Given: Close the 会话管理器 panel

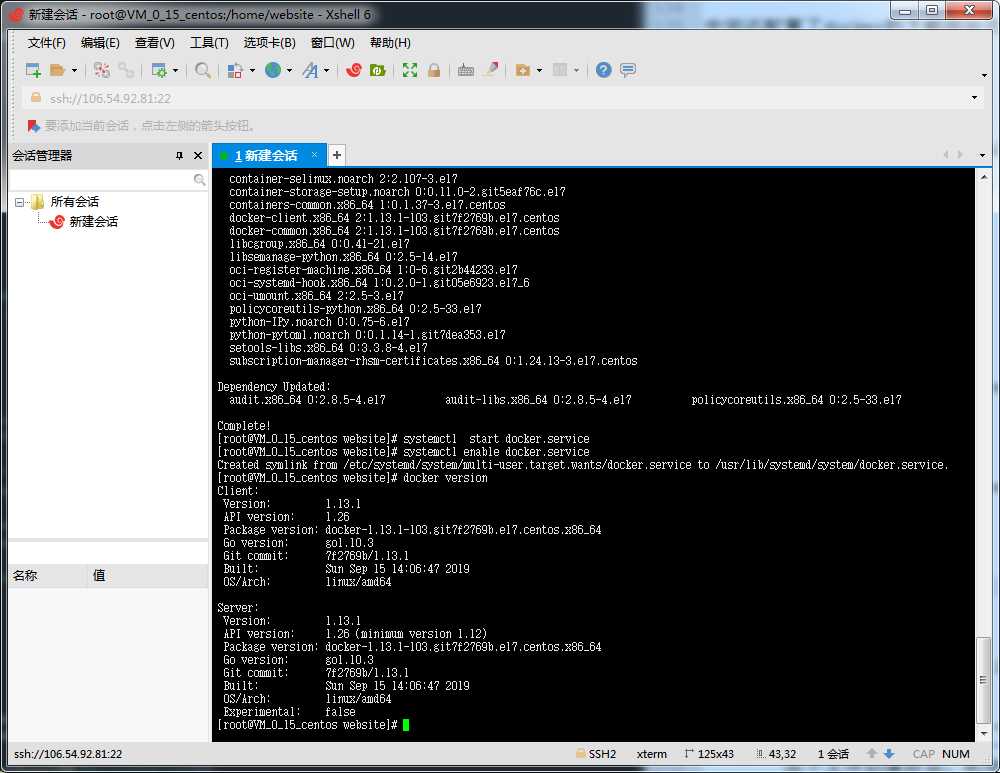Looking at the screenshot, I should (x=198, y=156).
